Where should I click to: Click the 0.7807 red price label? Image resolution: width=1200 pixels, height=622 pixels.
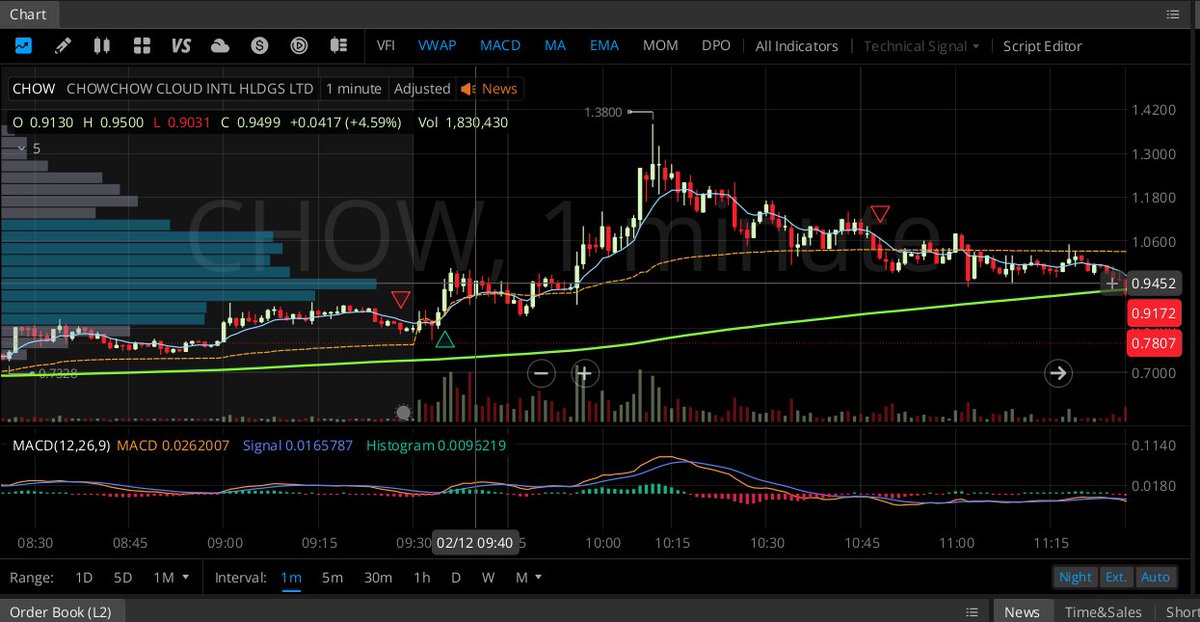[x=1154, y=344]
